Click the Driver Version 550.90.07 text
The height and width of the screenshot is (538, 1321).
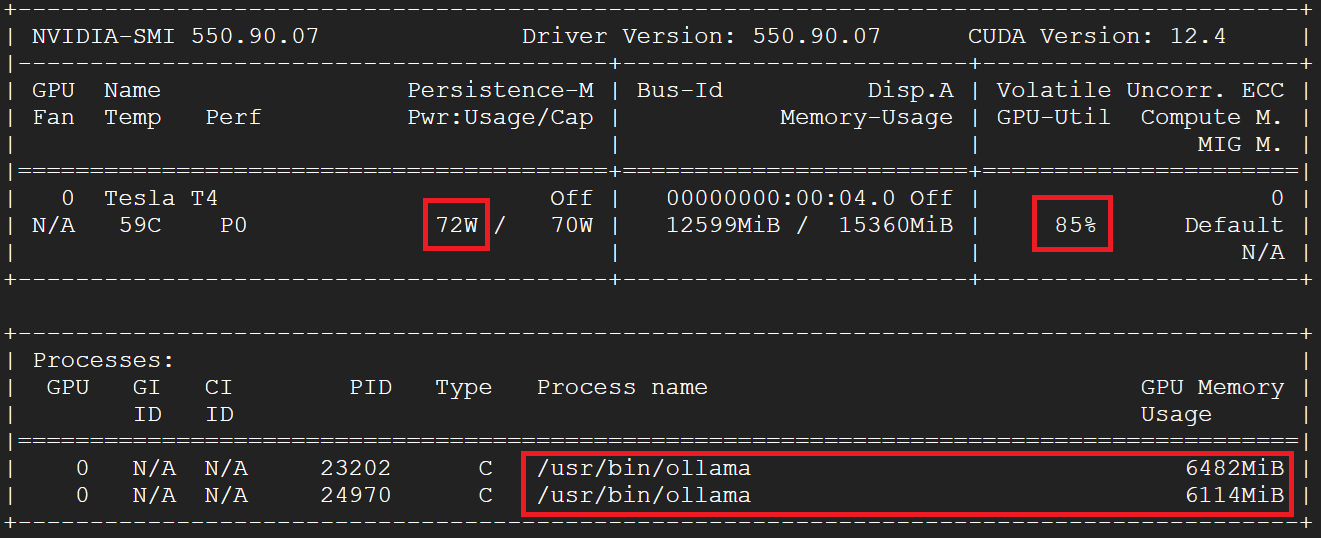[x=701, y=37]
